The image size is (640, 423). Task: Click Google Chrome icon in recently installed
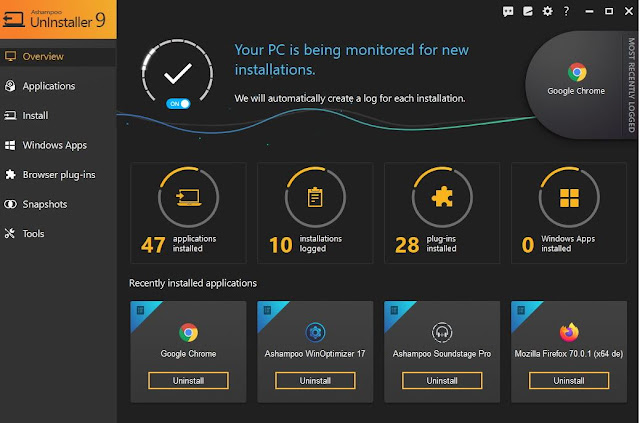coord(188,332)
